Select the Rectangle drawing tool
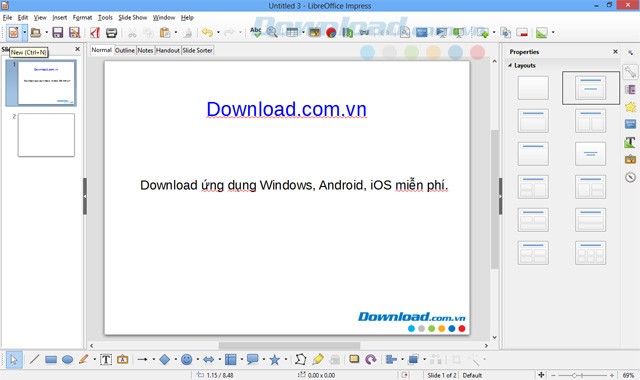640x380 pixels. click(x=51, y=360)
